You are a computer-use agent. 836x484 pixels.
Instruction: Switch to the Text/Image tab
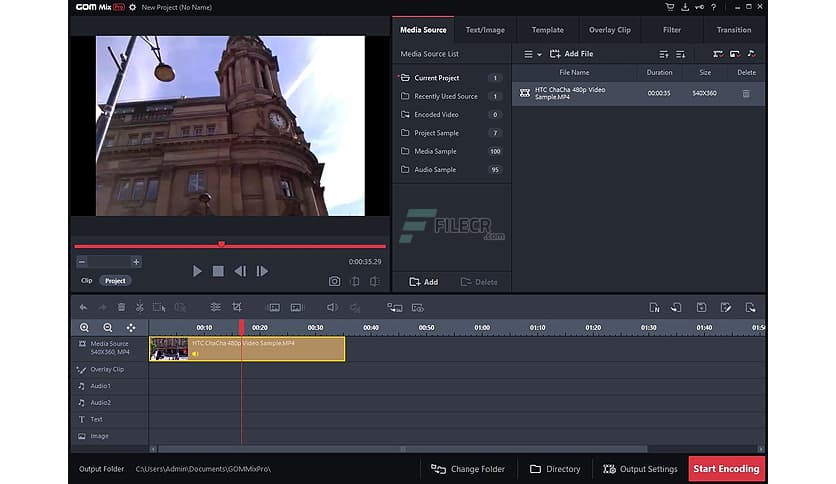pos(485,30)
